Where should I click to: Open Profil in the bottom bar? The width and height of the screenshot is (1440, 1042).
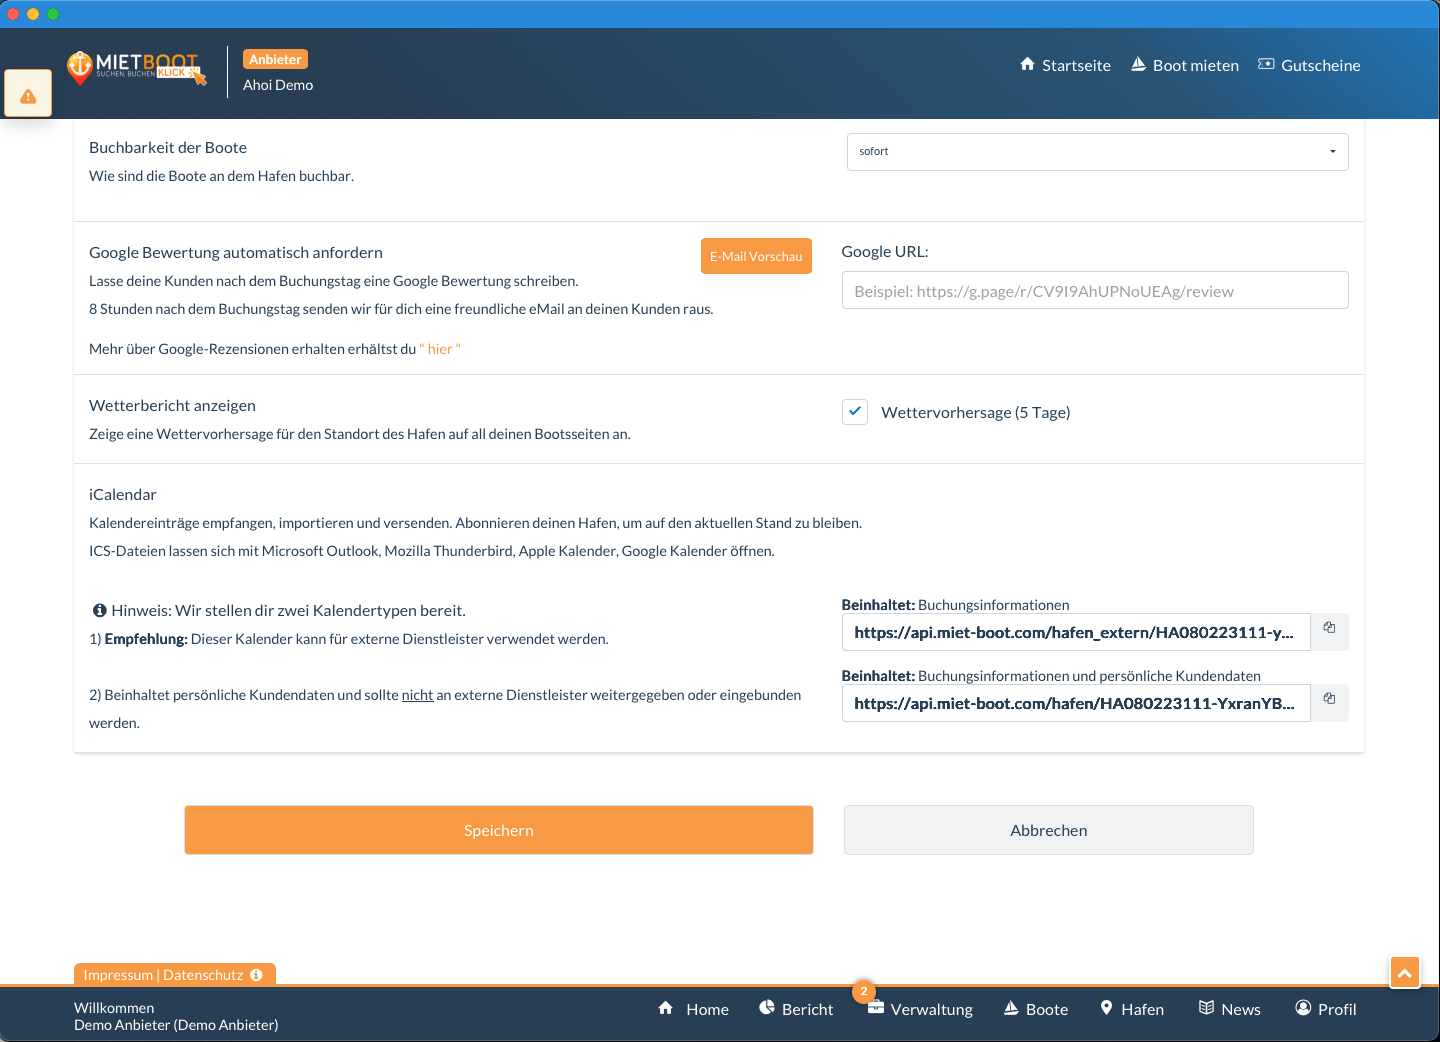pos(1325,1009)
